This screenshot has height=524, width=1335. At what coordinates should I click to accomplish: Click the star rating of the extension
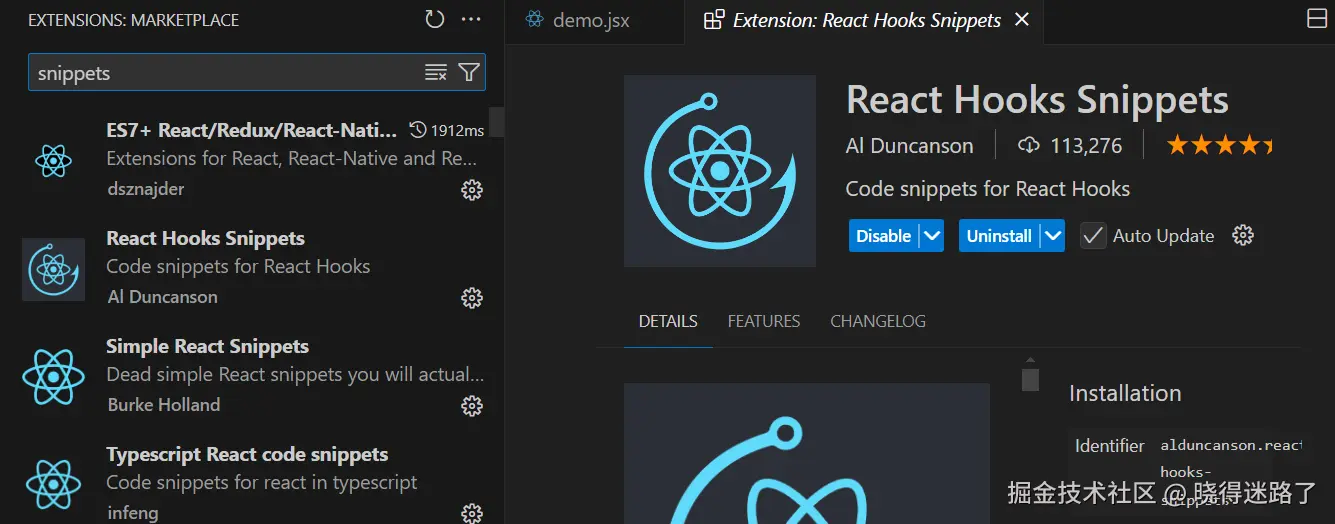pos(1220,146)
